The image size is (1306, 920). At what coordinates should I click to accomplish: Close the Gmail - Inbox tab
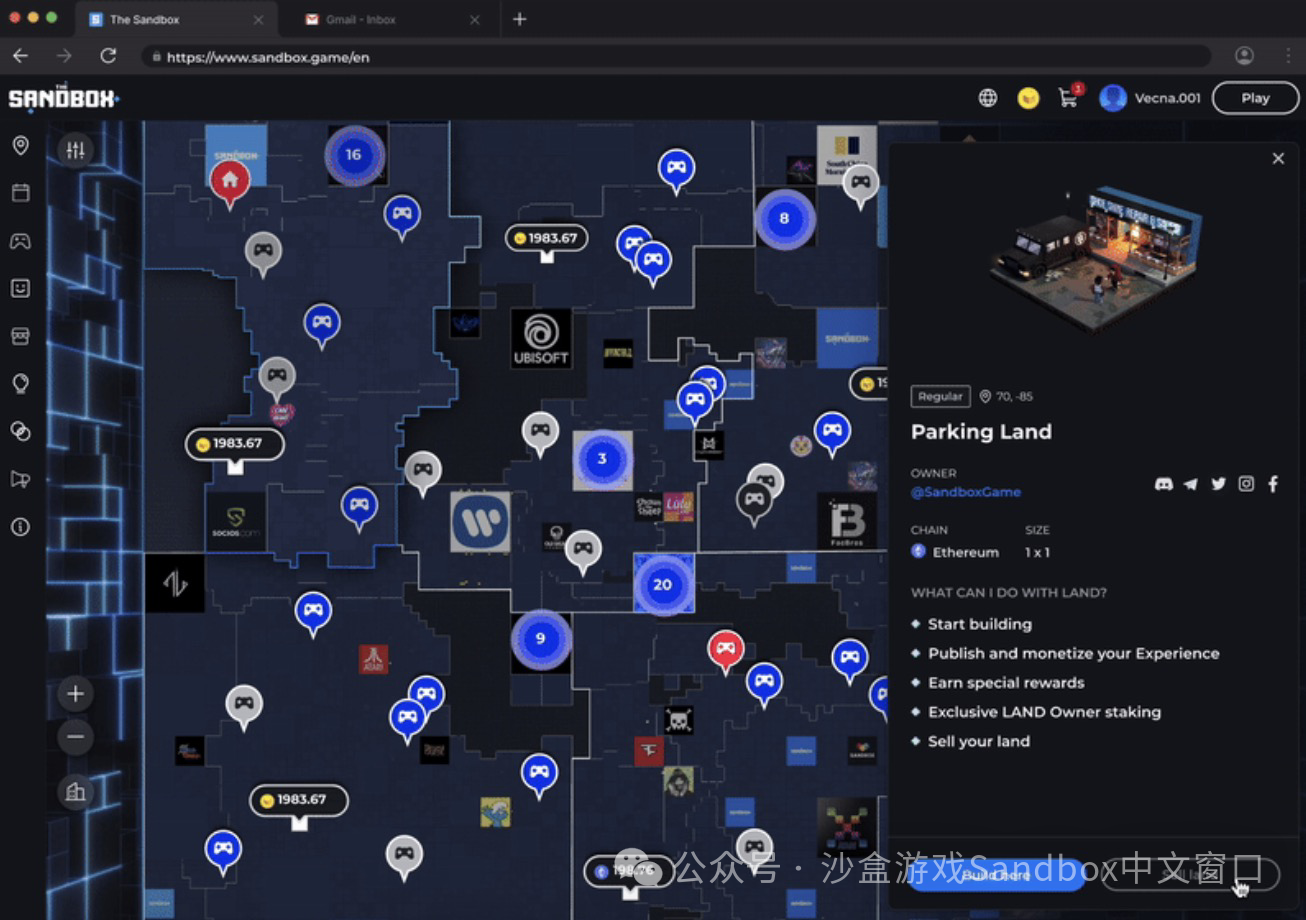(475, 19)
